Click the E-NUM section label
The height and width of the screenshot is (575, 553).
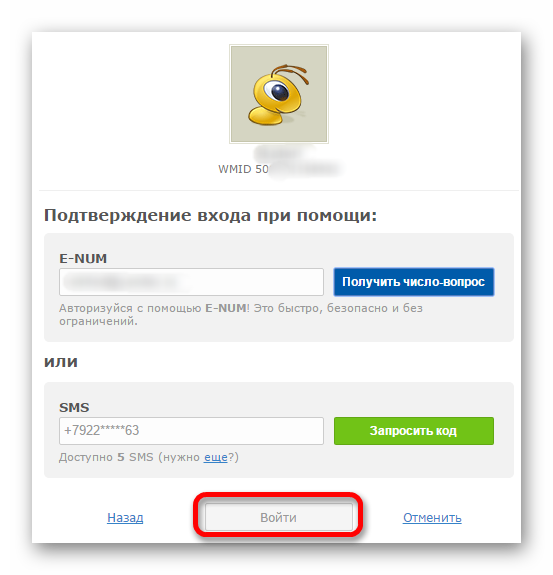click(x=83, y=259)
